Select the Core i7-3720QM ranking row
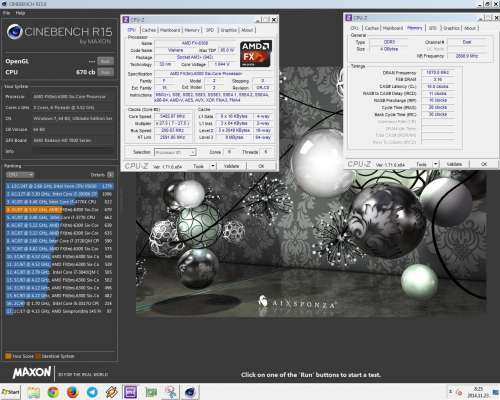This screenshot has width=500, height=400. pyautogui.click(x=59, y=241)
